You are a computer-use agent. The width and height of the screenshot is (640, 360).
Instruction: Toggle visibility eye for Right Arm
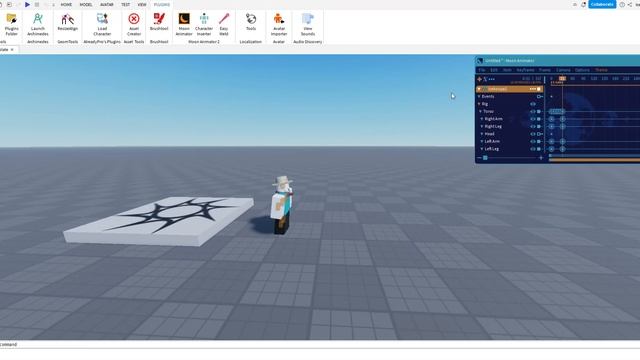click(x=533, y=119)
